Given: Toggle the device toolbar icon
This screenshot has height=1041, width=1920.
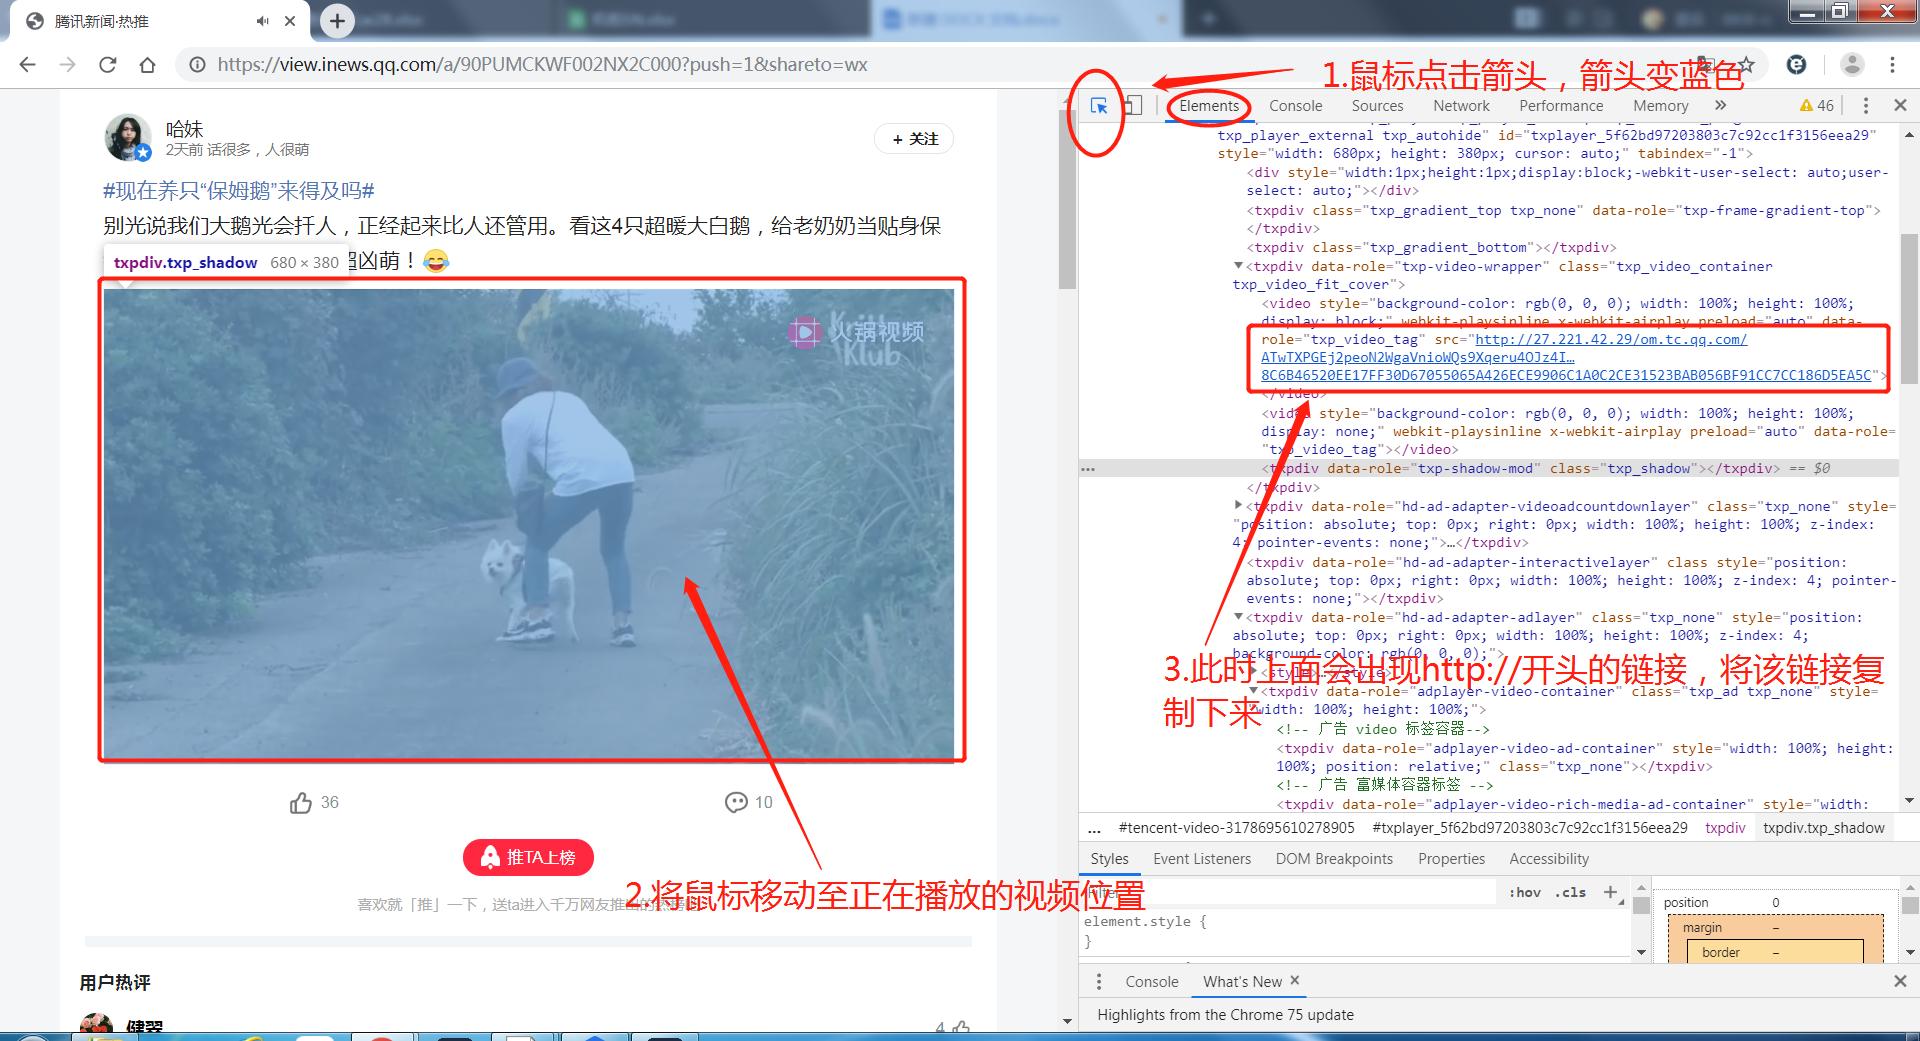Looking at the screenshot, I should click(1132, 106).
